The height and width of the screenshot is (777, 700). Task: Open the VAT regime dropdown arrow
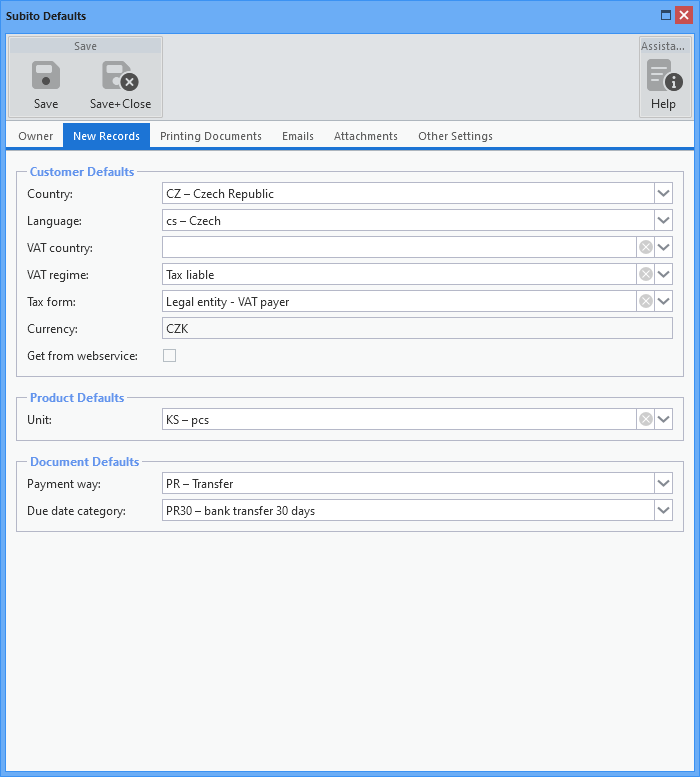click(x=663, y=274)
